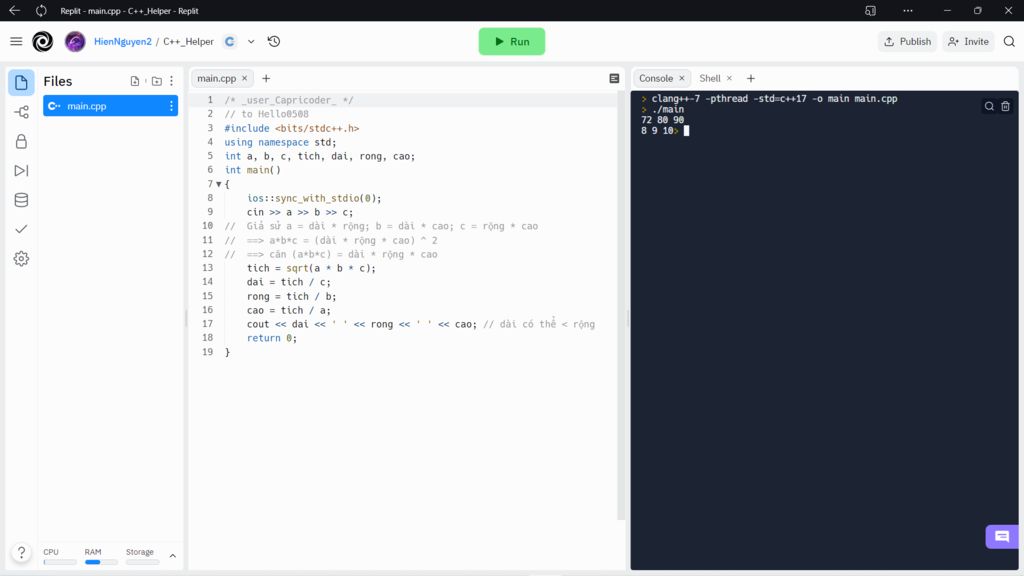The width and height of the screenshot is (1024, 576).
Task: Switch to the Shell tab
Action: point(710,78)
